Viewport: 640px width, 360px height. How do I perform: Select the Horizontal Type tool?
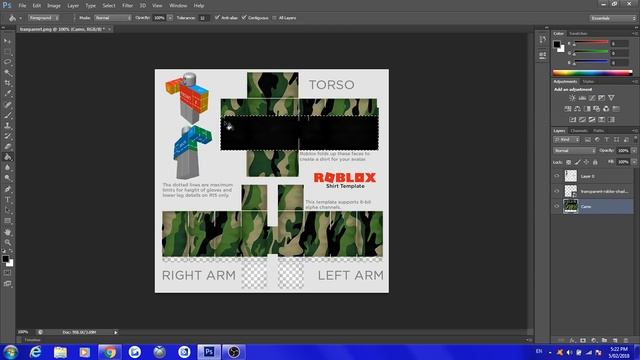(x=7, y=200)
